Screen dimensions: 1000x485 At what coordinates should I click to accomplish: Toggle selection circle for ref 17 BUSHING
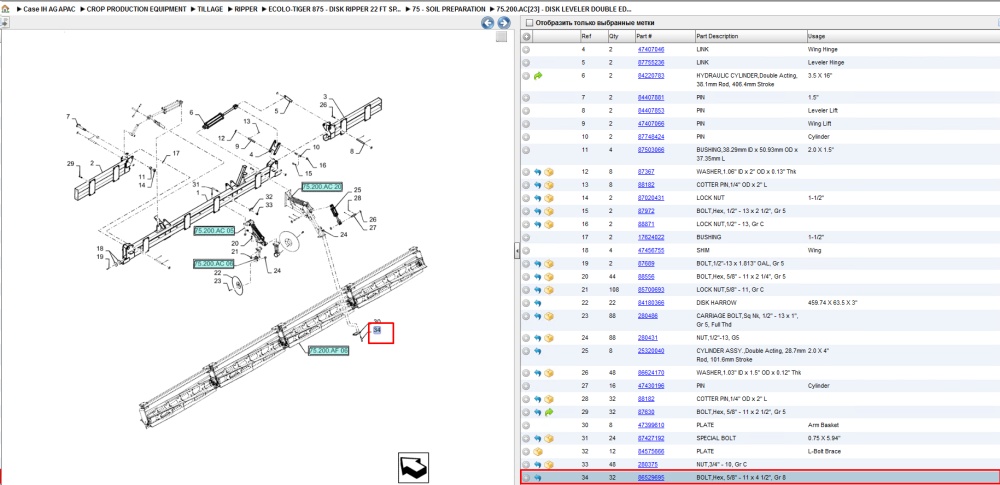pos(526,237)
